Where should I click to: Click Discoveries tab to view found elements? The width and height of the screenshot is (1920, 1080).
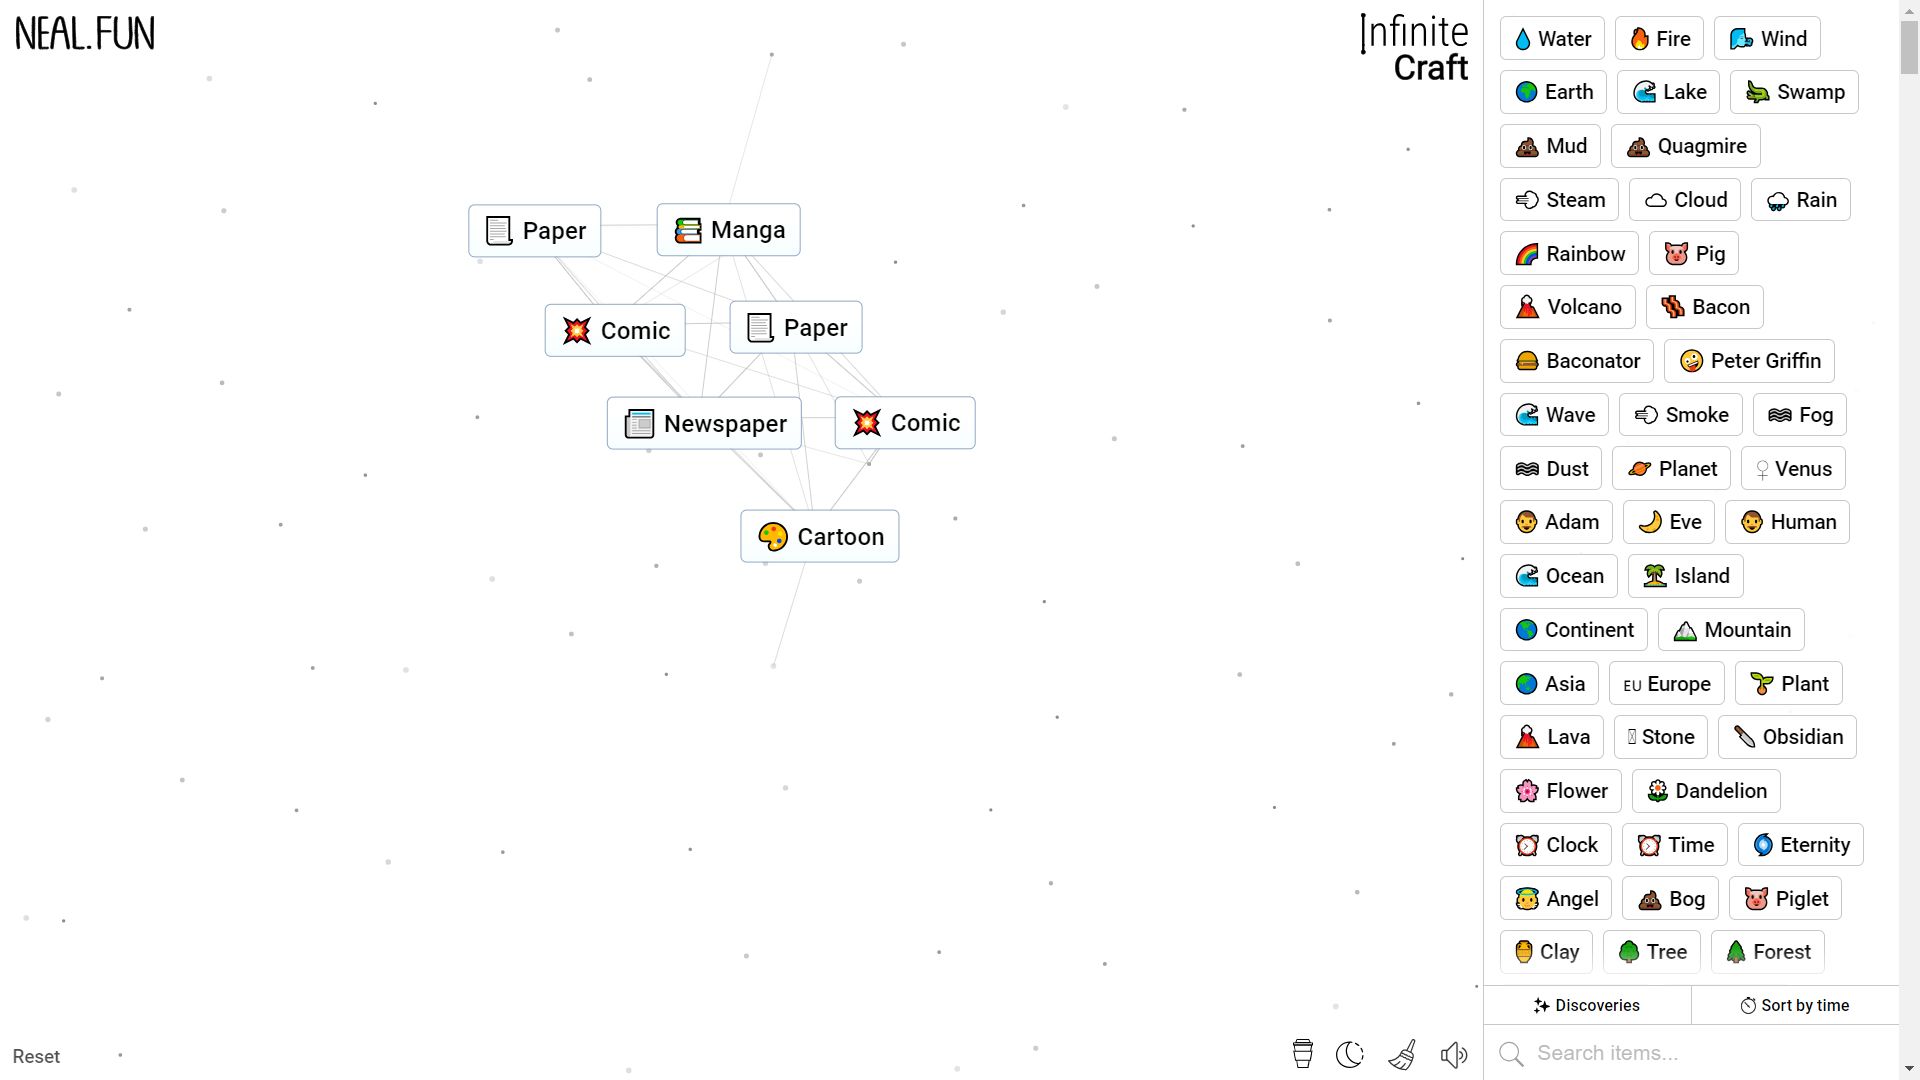coord(1588,1005)
